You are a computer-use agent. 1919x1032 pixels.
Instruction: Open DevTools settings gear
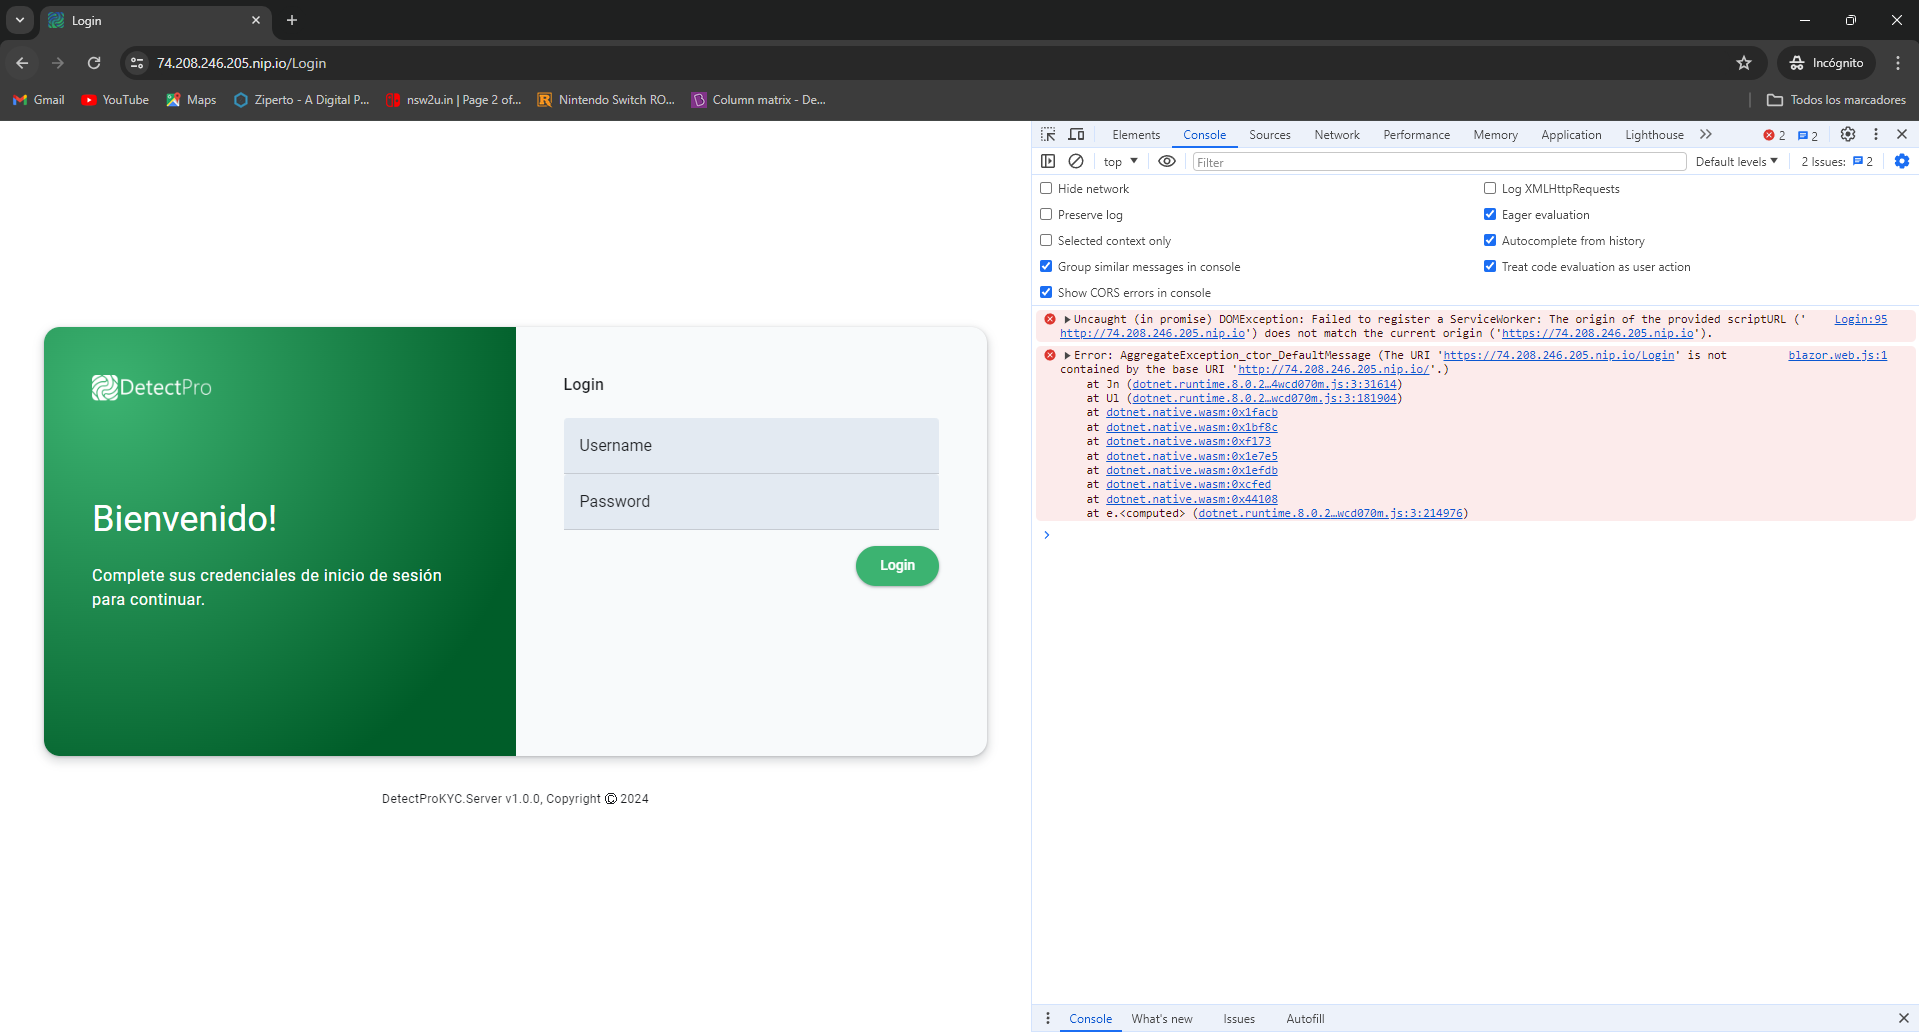tap(1848, 134)
